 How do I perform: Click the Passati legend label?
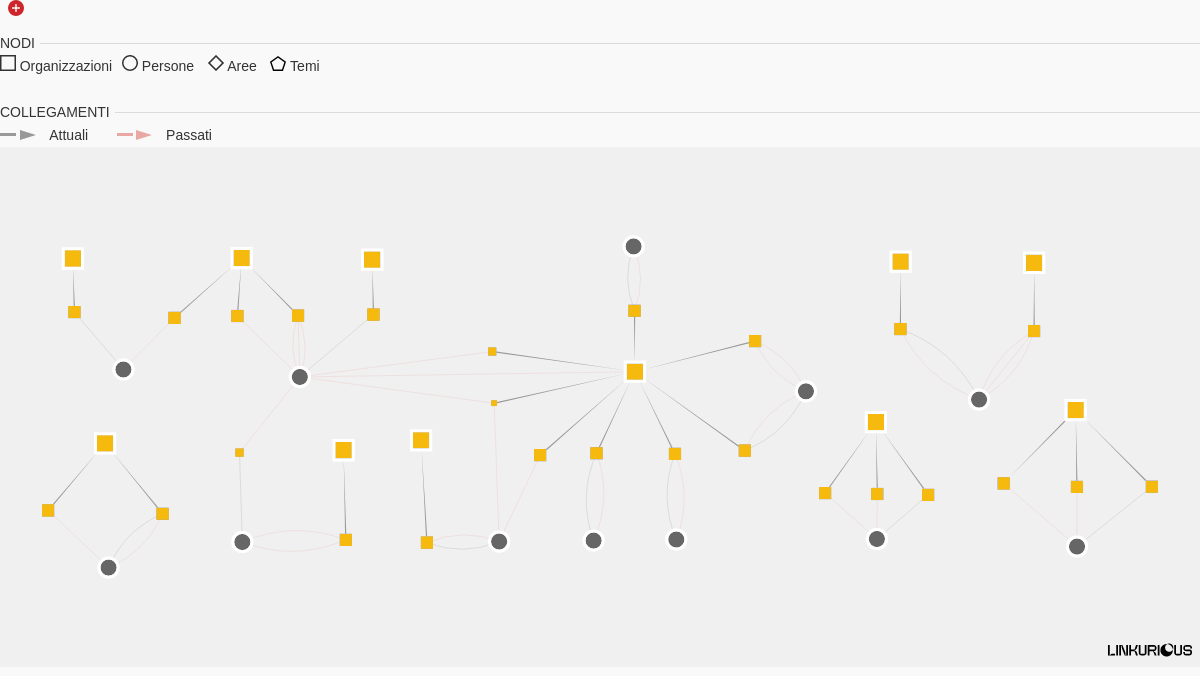point(189,135)
